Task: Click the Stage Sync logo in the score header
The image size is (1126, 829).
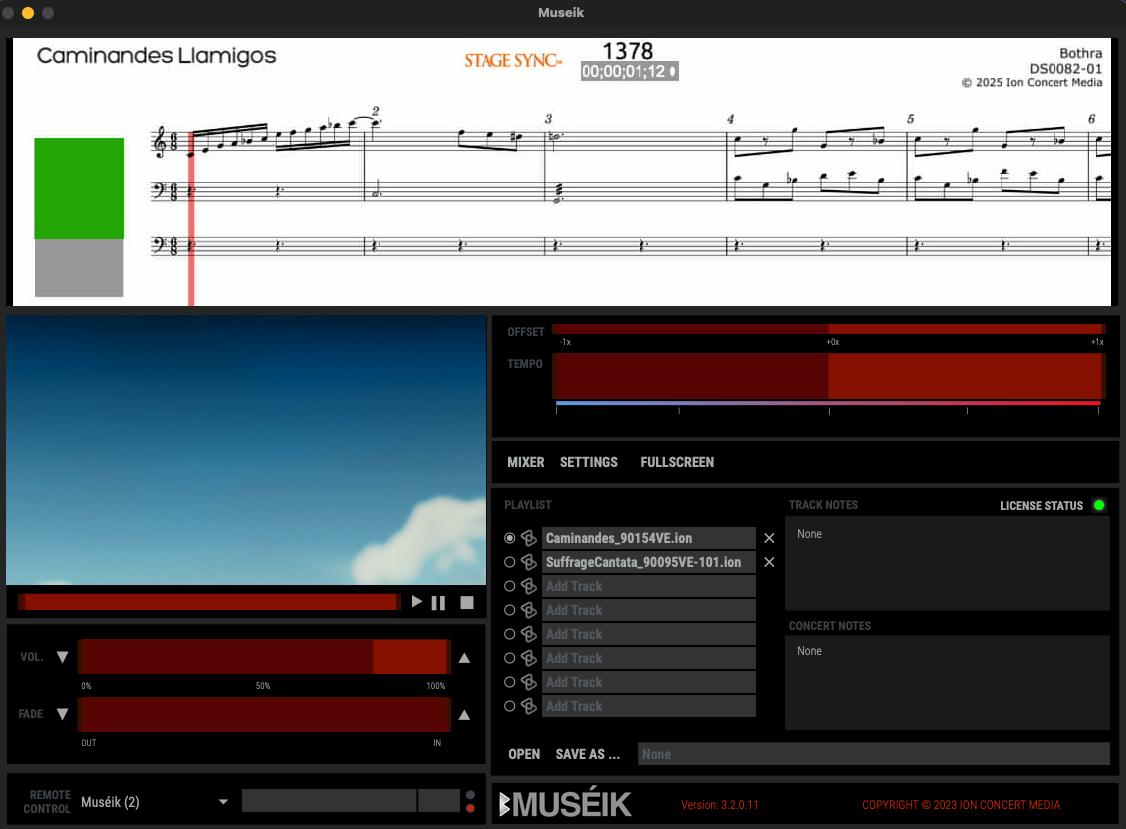Action: click(513, 60)
